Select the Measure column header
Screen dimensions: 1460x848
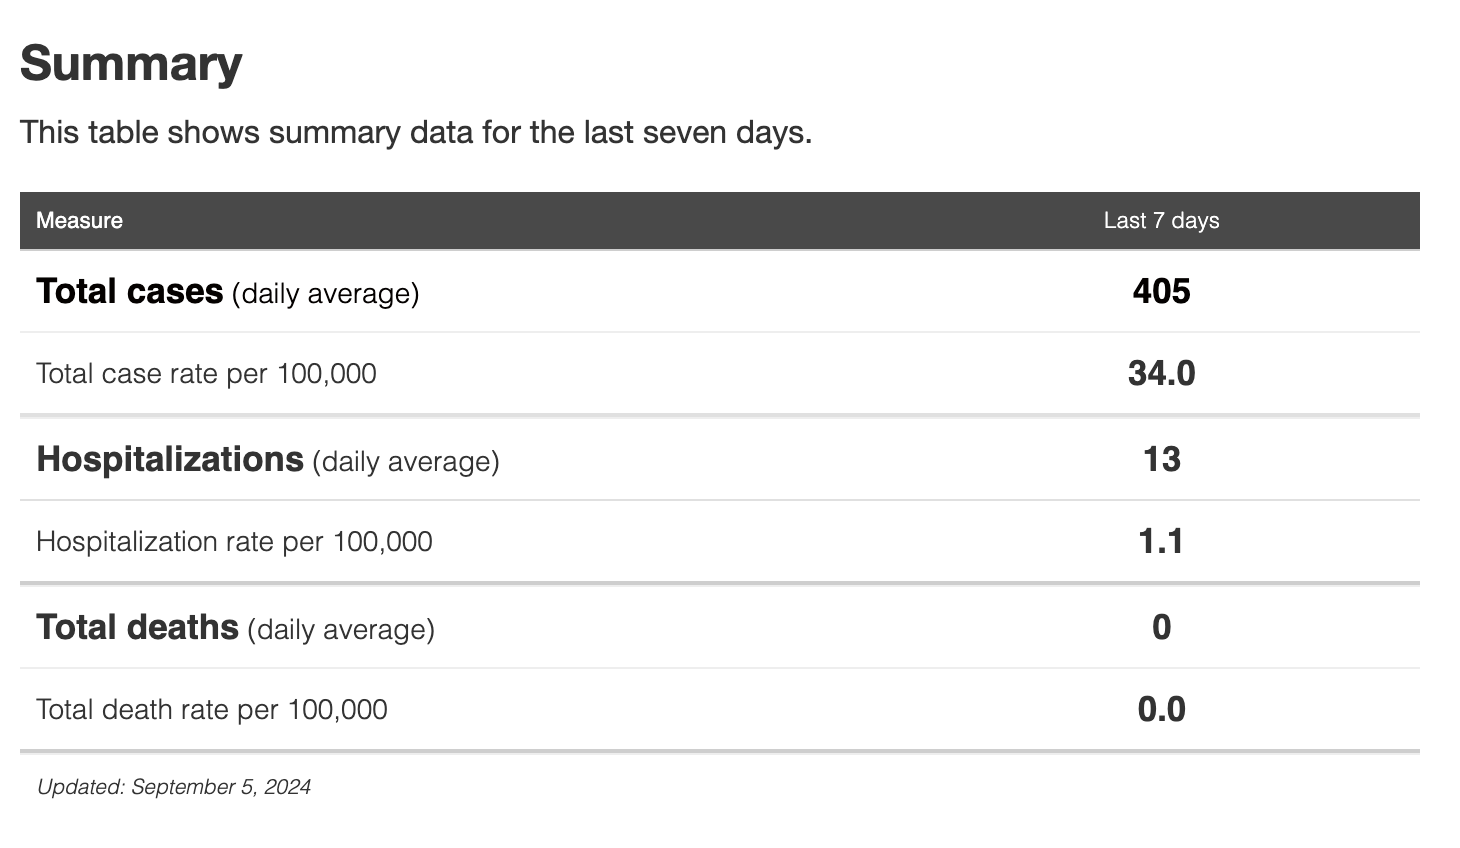pos(79,221)
